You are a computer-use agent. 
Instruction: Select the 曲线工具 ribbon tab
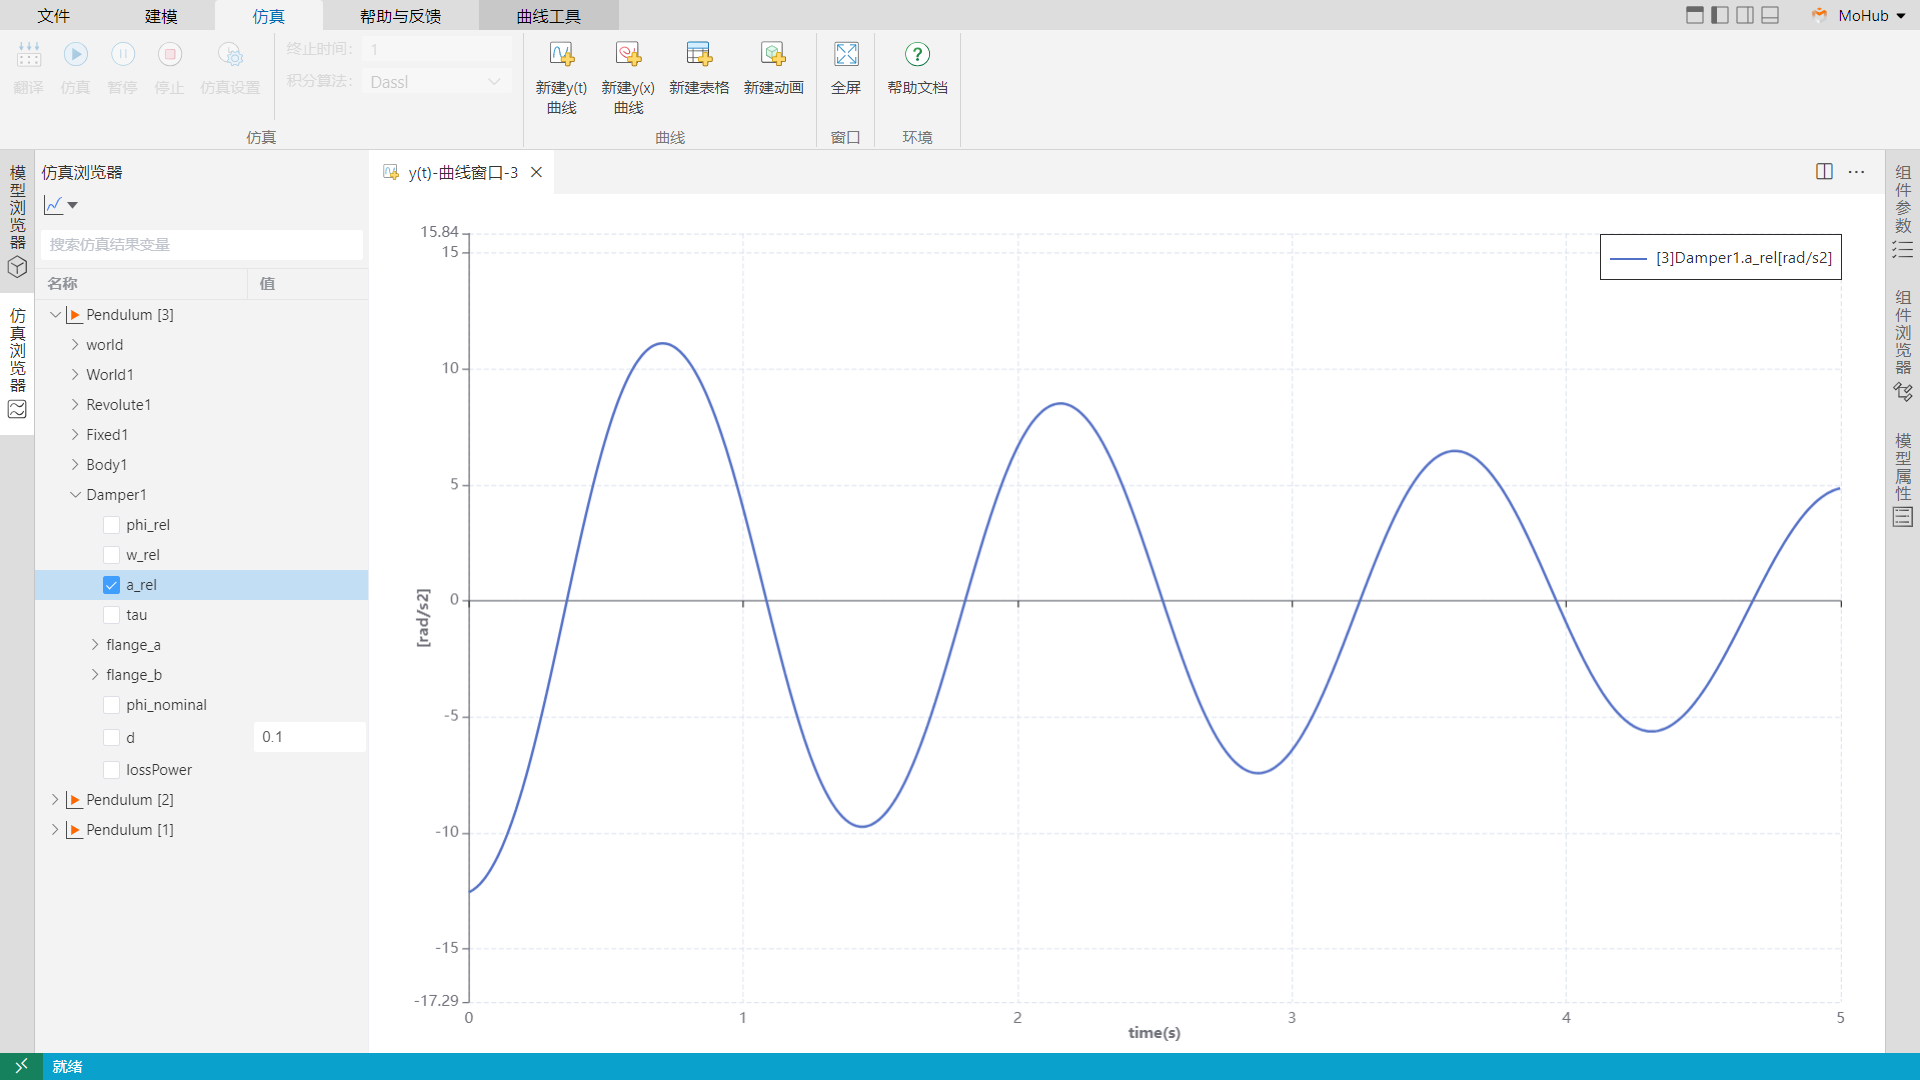tap(545, 16)
